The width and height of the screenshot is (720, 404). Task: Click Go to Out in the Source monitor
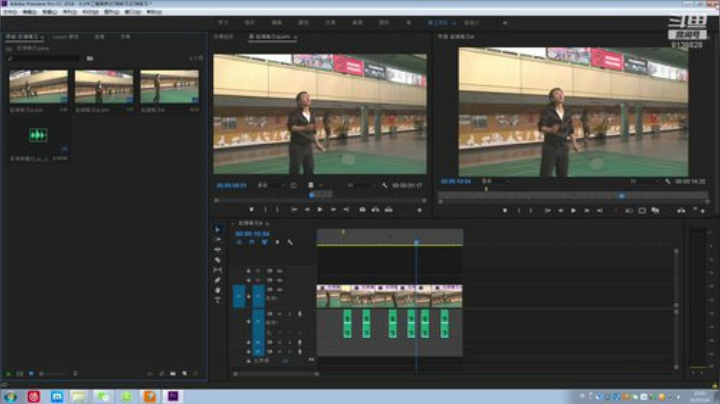346,210
